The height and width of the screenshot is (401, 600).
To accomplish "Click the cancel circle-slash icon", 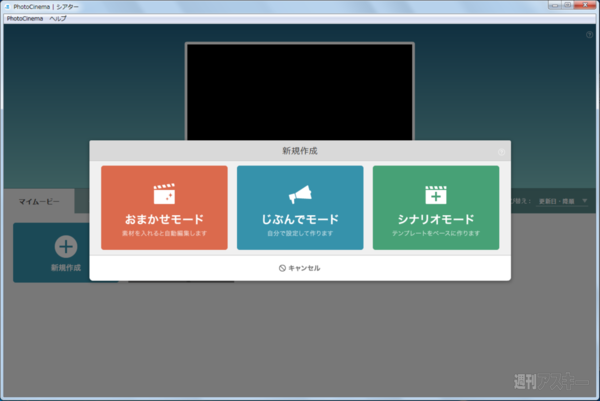I will [282, 268].
